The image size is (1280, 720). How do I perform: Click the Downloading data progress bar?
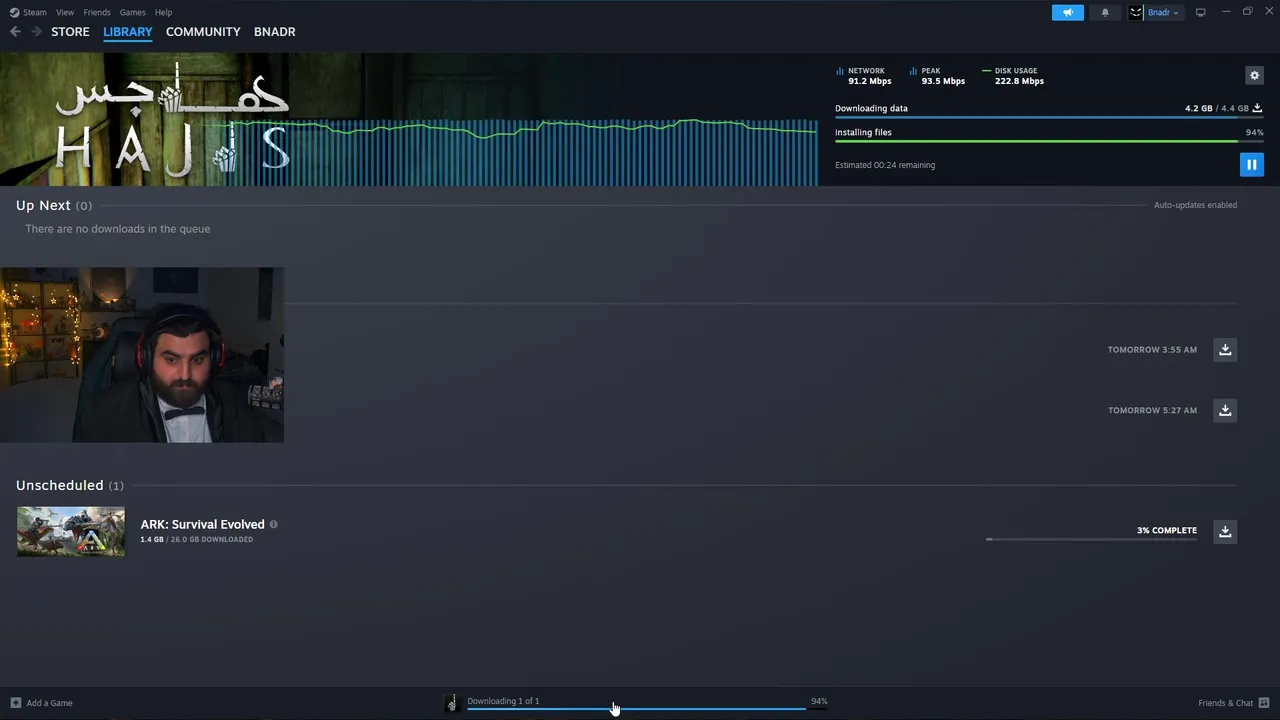[1049, 117]
